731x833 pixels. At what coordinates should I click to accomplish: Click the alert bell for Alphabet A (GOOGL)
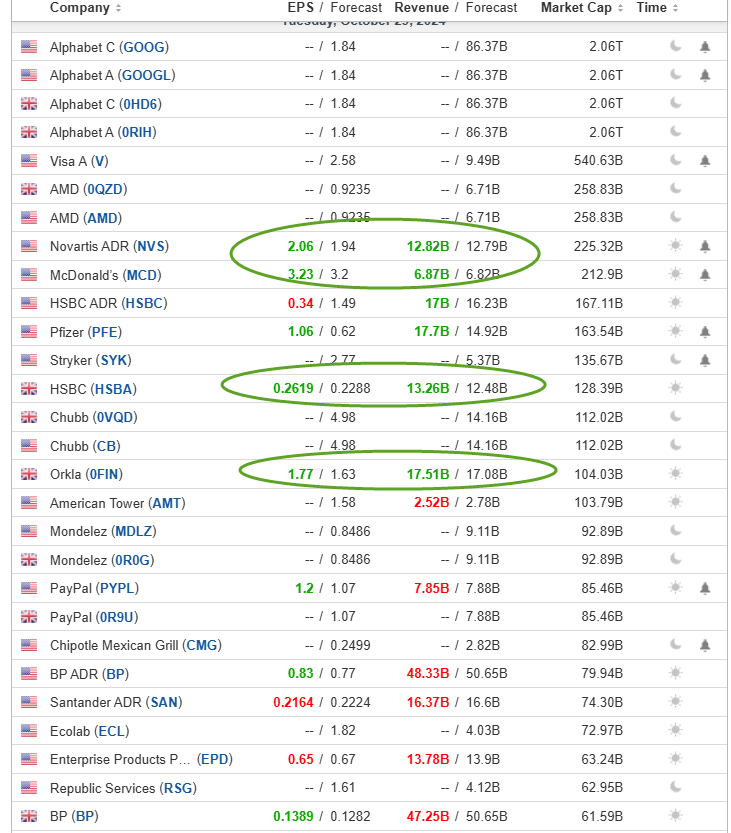tap(704, 75)
